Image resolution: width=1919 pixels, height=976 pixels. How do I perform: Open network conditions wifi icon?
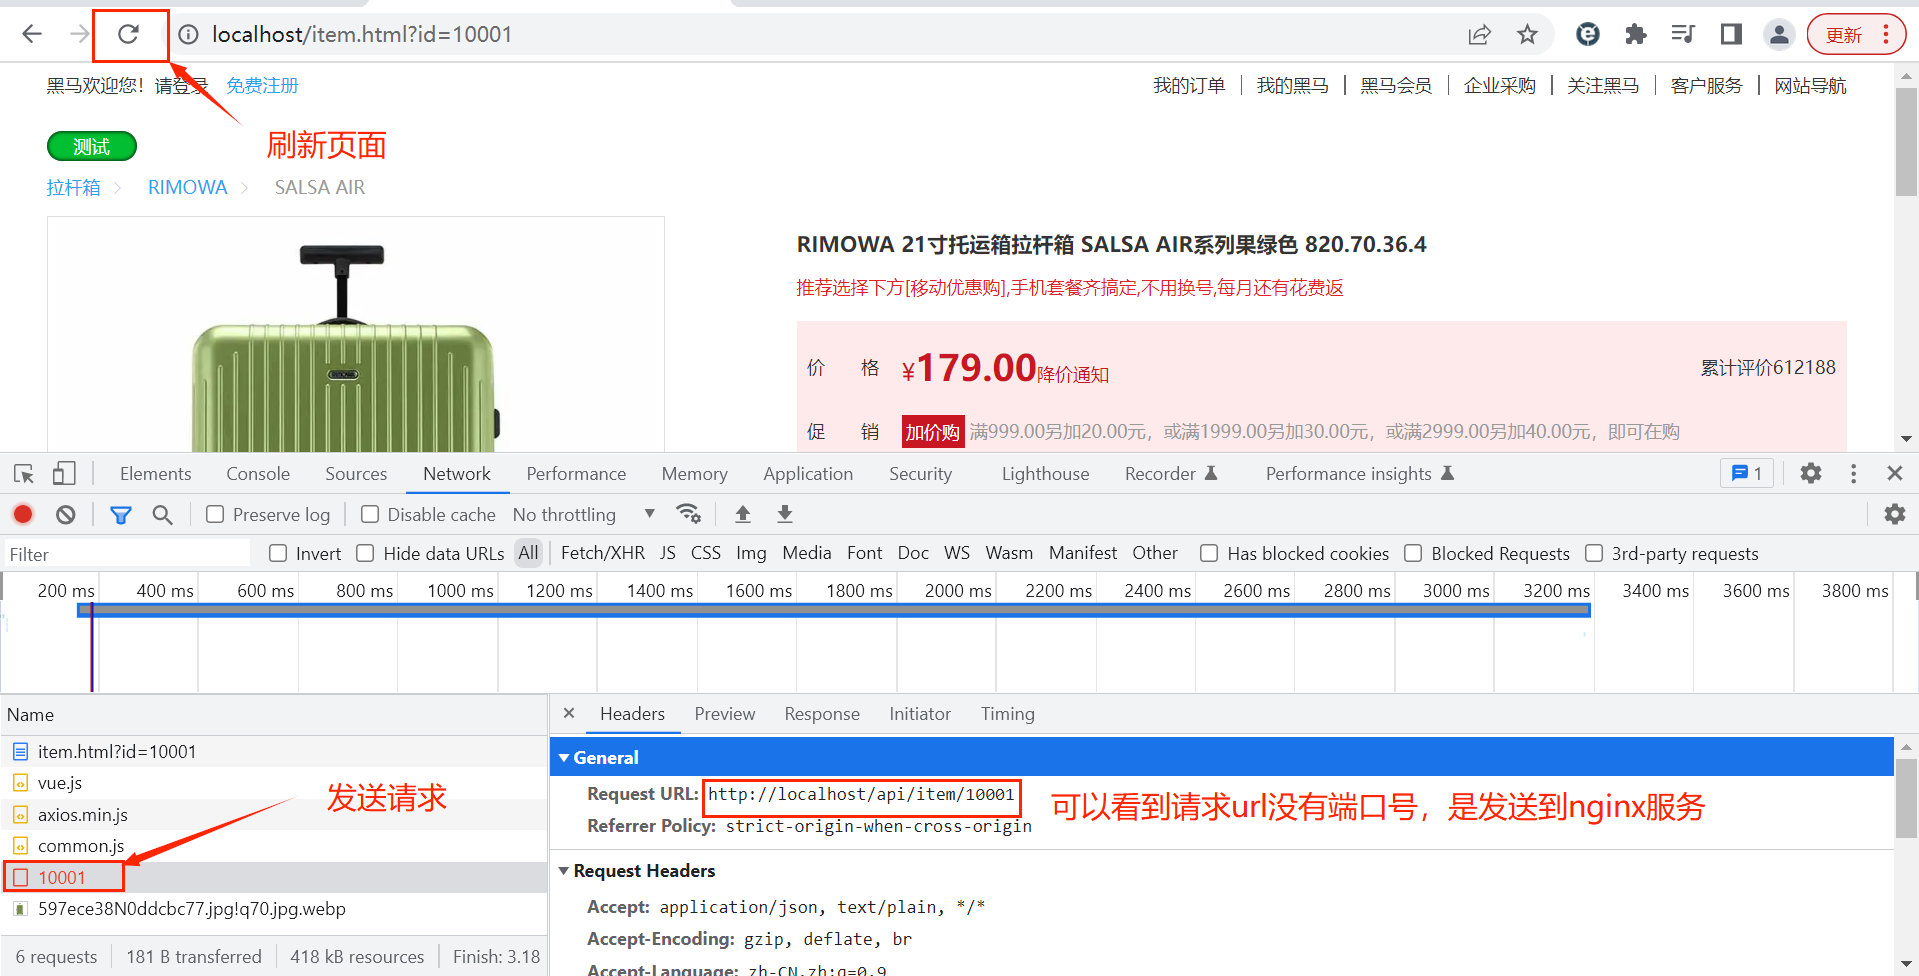(688, 514)
